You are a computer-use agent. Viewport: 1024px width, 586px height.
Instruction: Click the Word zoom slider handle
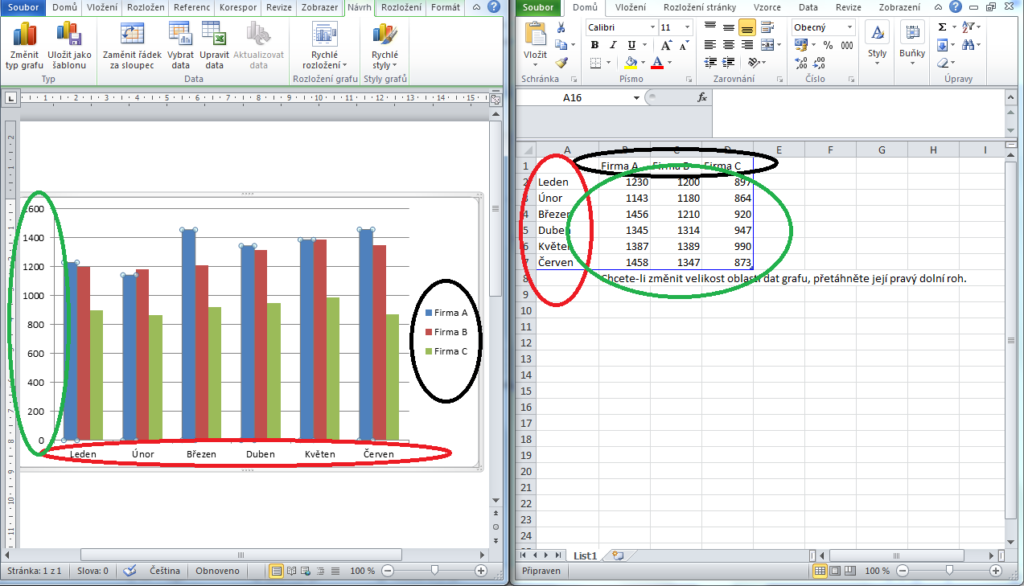tap(433, 571)
